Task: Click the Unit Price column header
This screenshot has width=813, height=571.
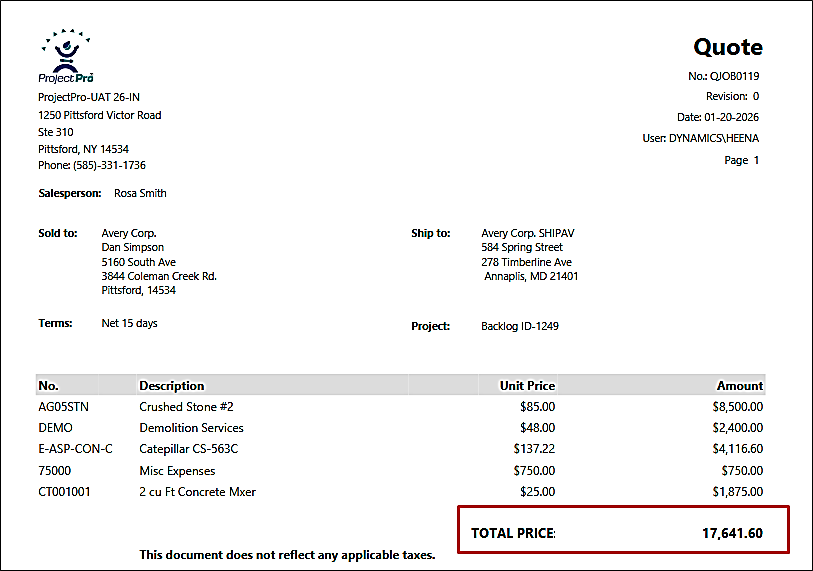Action: pos(527,385)
